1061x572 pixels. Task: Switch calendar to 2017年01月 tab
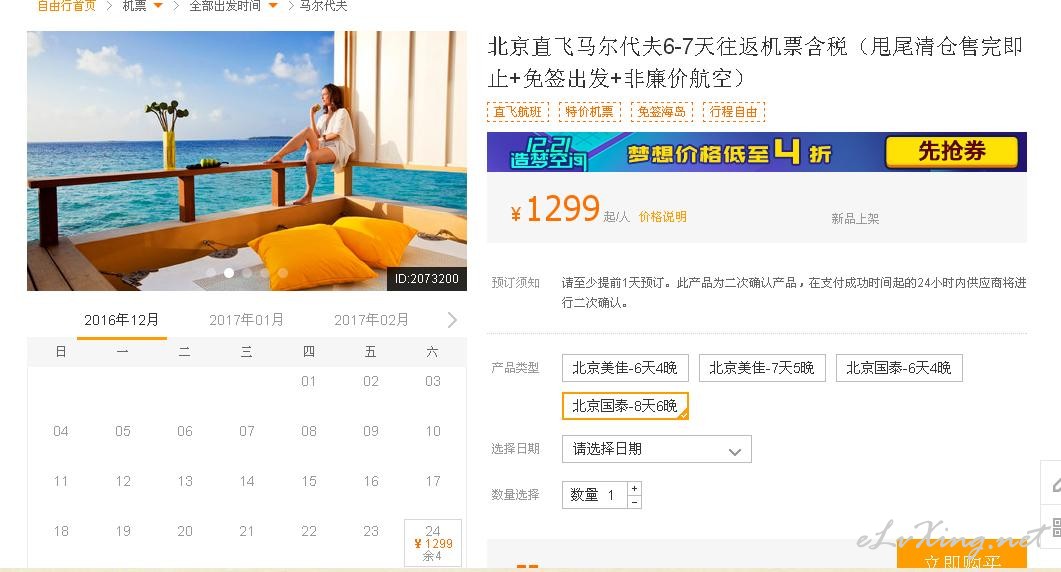[x=246, y=320]
